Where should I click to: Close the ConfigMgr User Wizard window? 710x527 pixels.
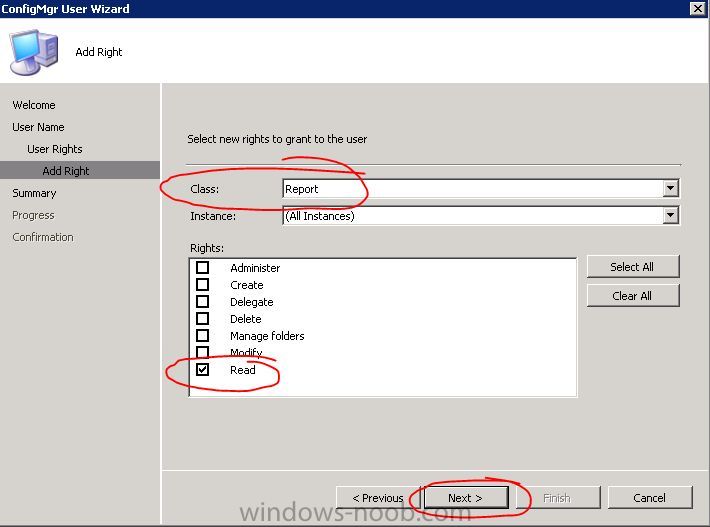point(698,9)
